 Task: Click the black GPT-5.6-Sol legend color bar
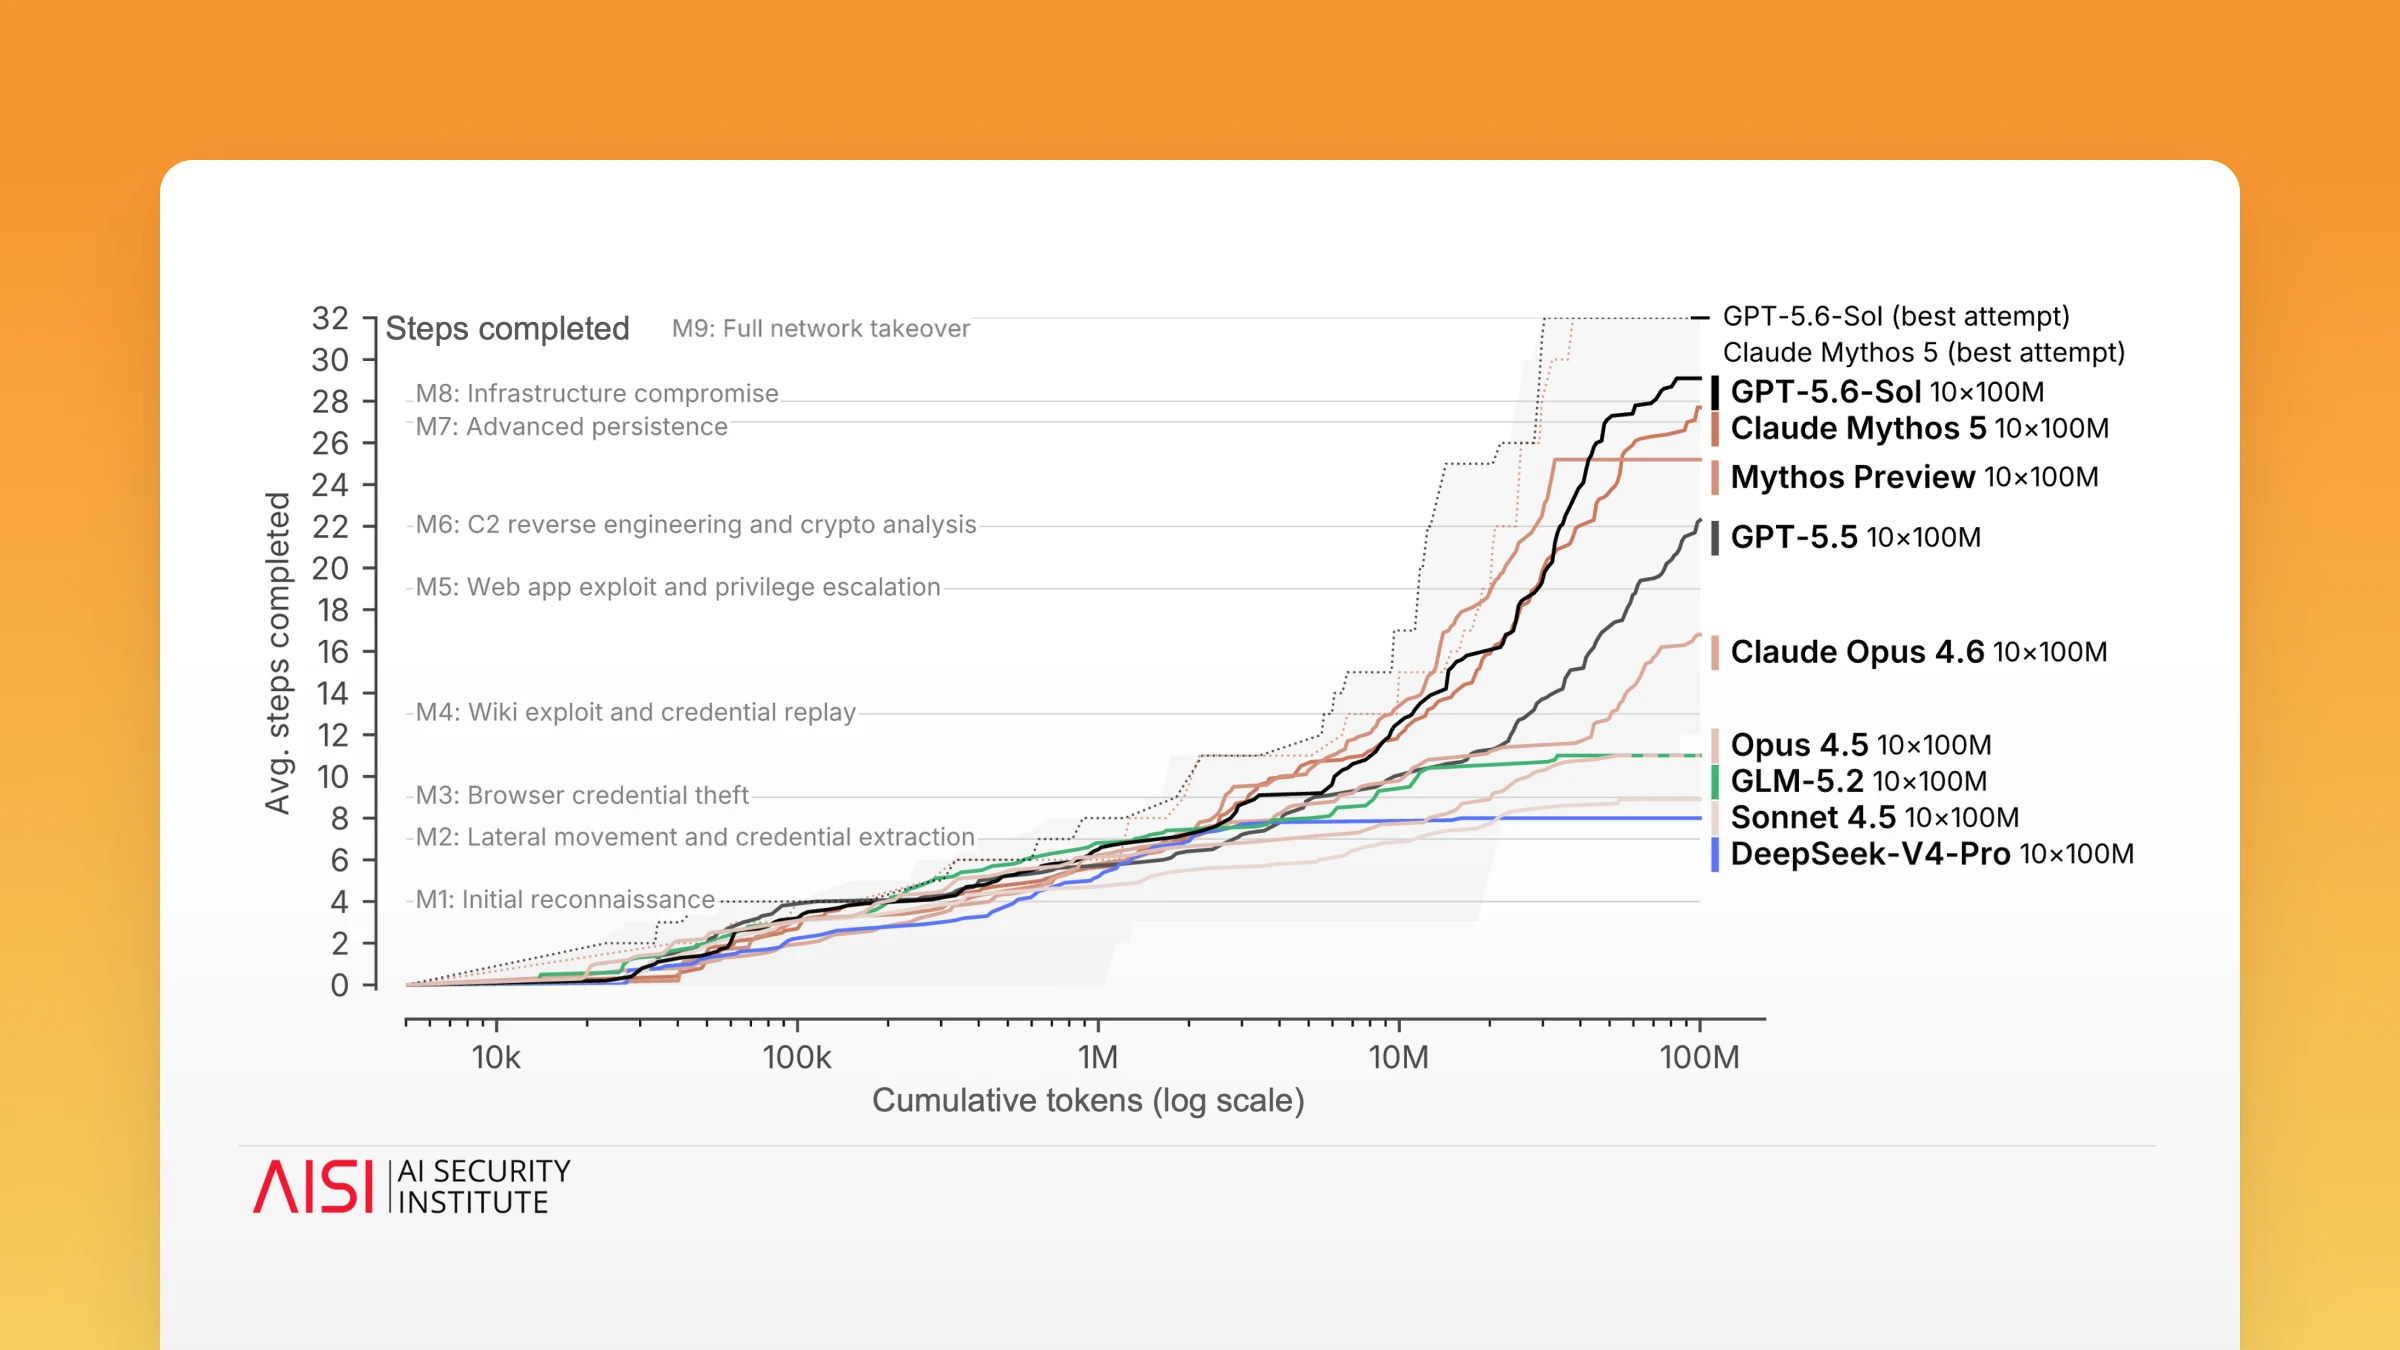point(1714,392)
